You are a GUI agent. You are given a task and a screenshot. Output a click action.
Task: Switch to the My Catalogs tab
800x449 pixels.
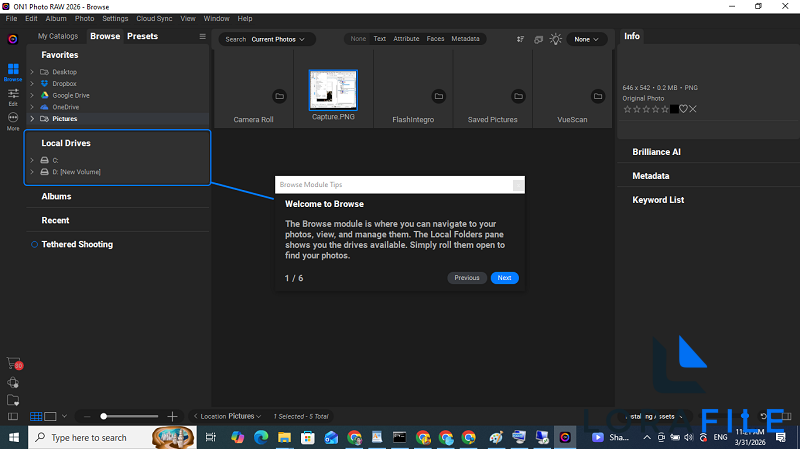(58, 36)
